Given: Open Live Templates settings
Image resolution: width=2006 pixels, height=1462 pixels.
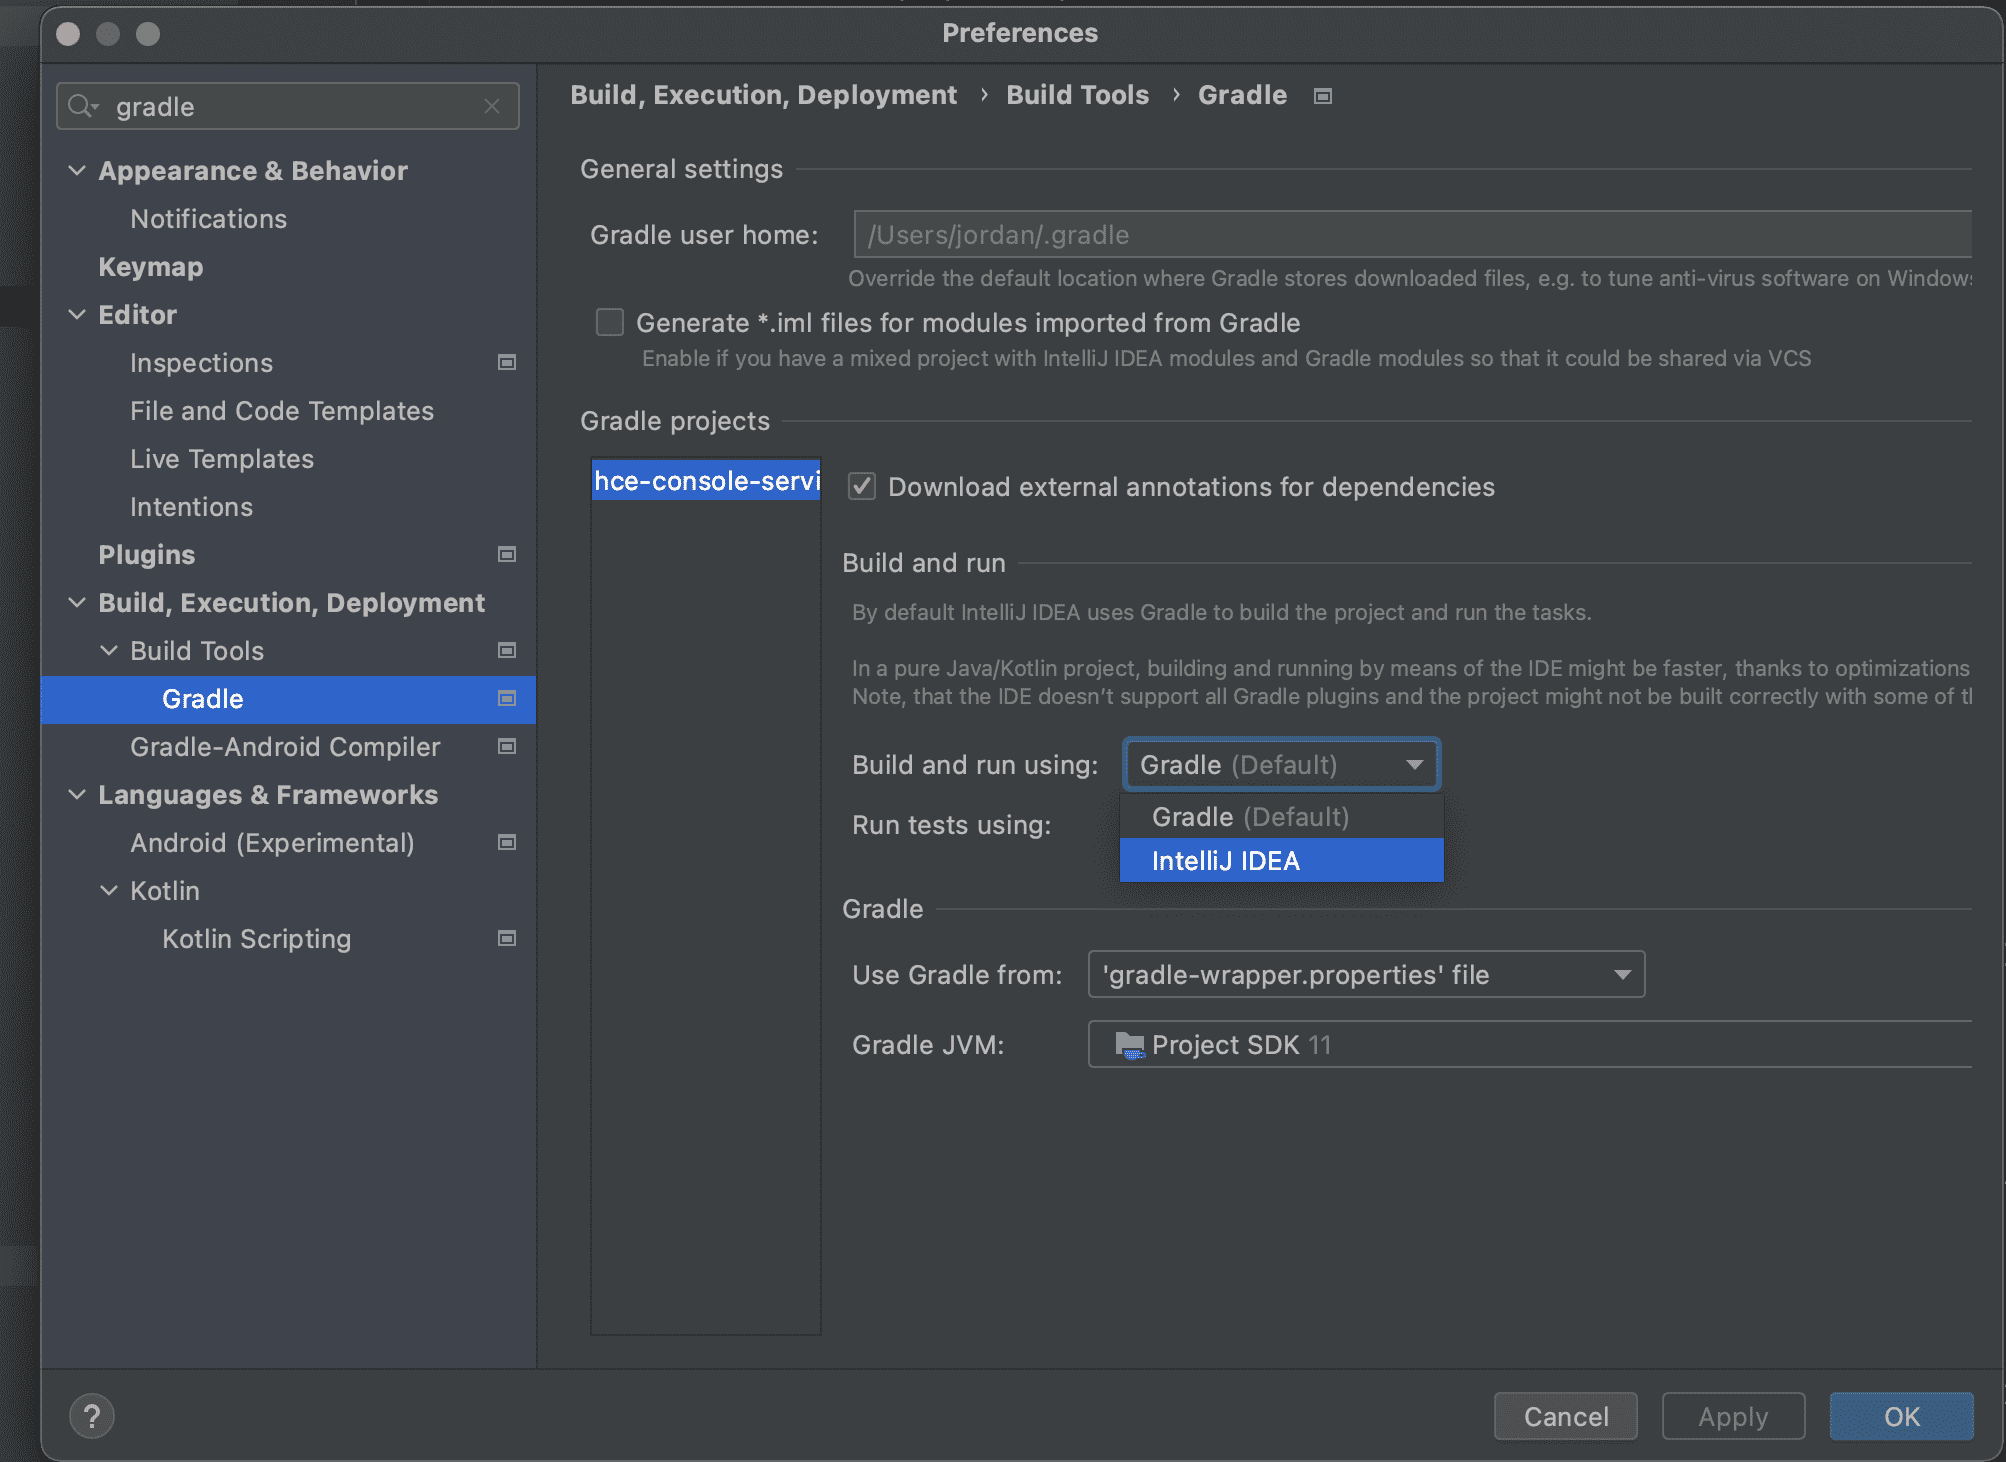Looking at the screenshot, I should [222, 458].
